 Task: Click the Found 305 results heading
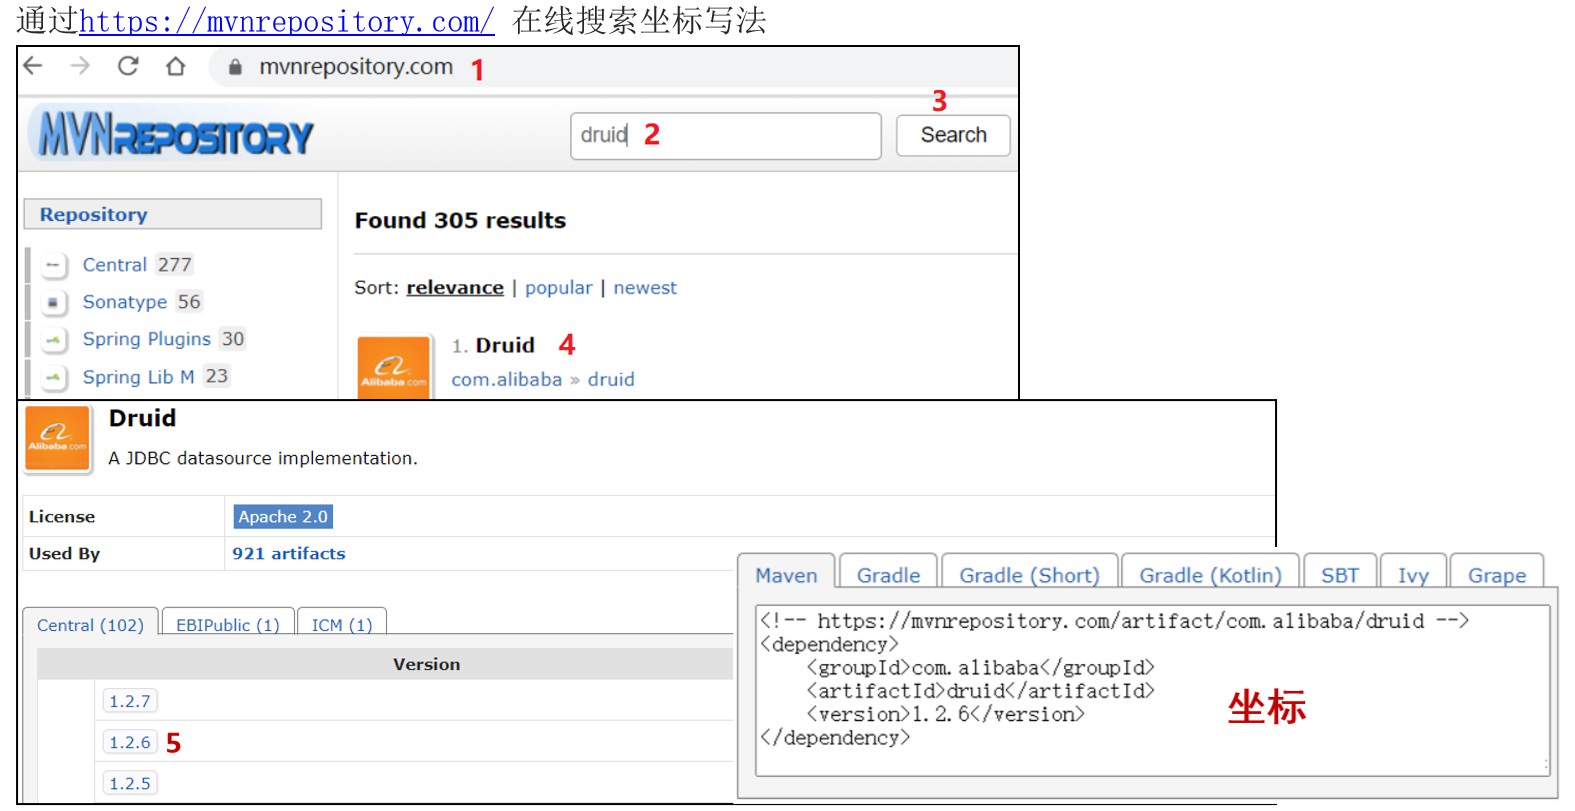point(460,221)
